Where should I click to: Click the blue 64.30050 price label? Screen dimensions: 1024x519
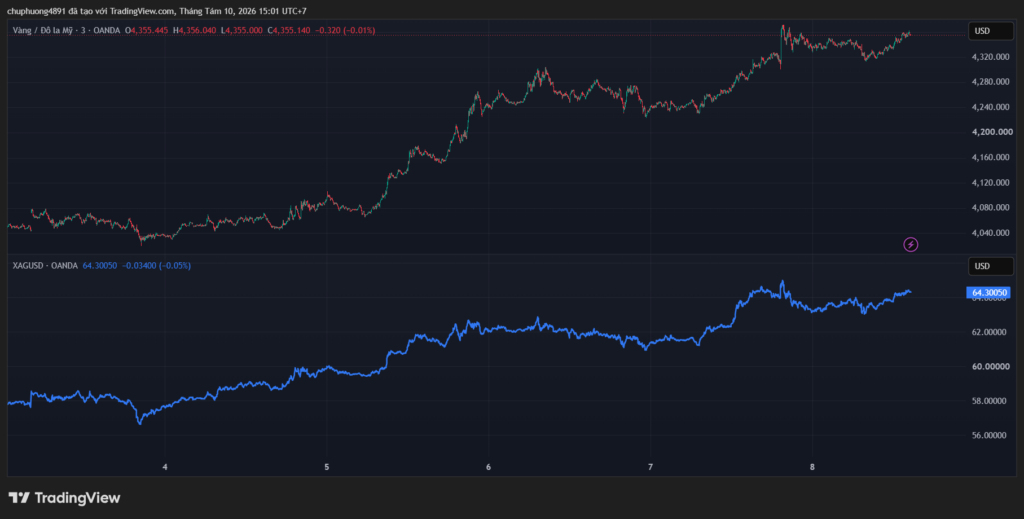click(x=989, y=292)
